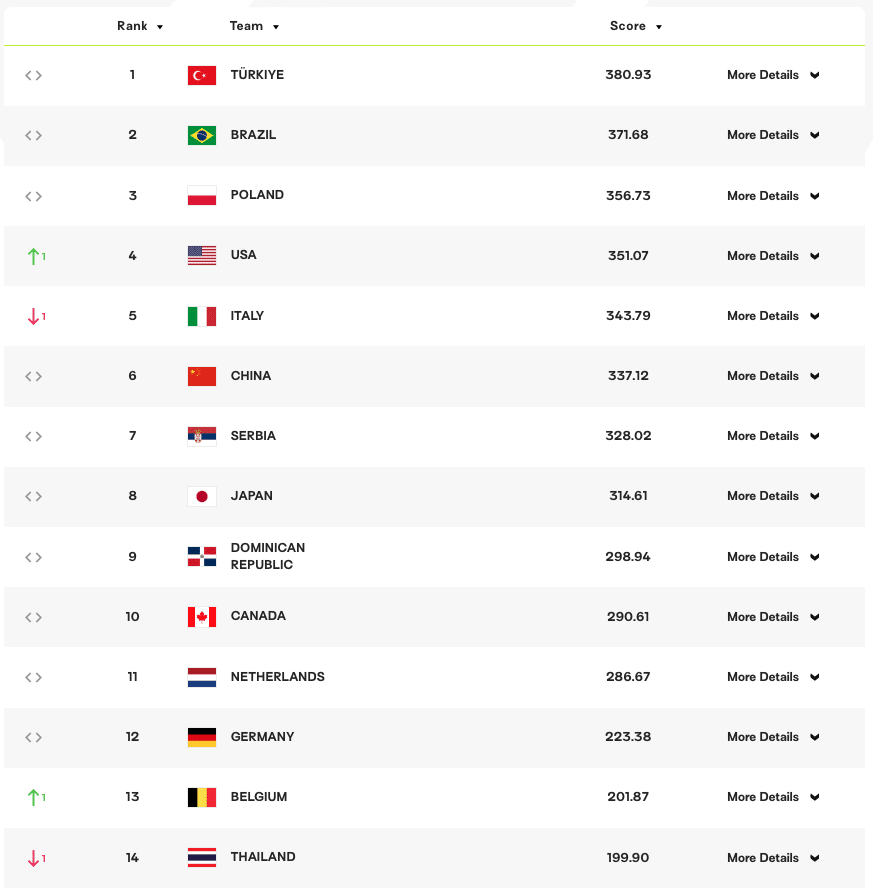Click Thailand's red down-arrow rank indicator

tap(35, 858)
